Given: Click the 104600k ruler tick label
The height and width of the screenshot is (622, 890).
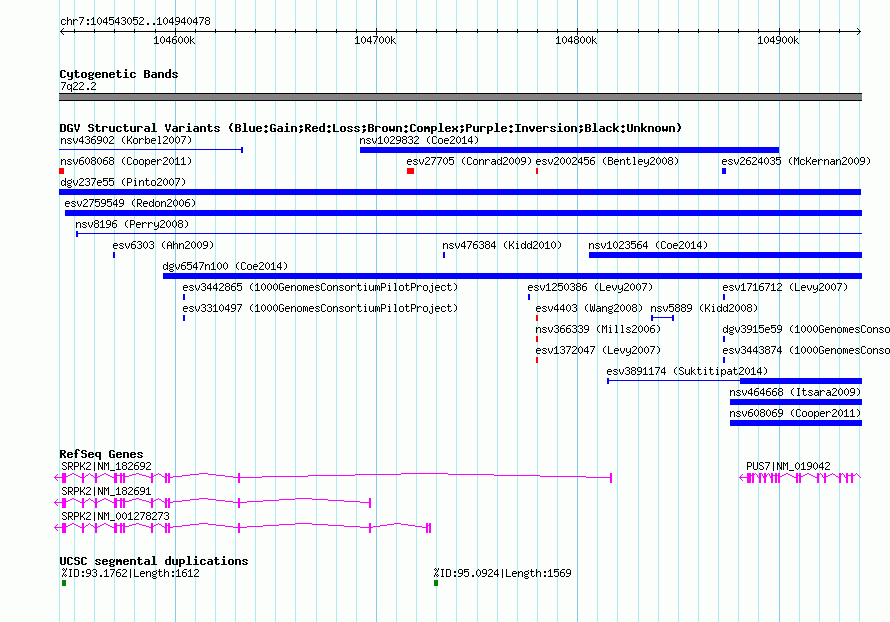Looking at the screenshot, I should 174,40.
